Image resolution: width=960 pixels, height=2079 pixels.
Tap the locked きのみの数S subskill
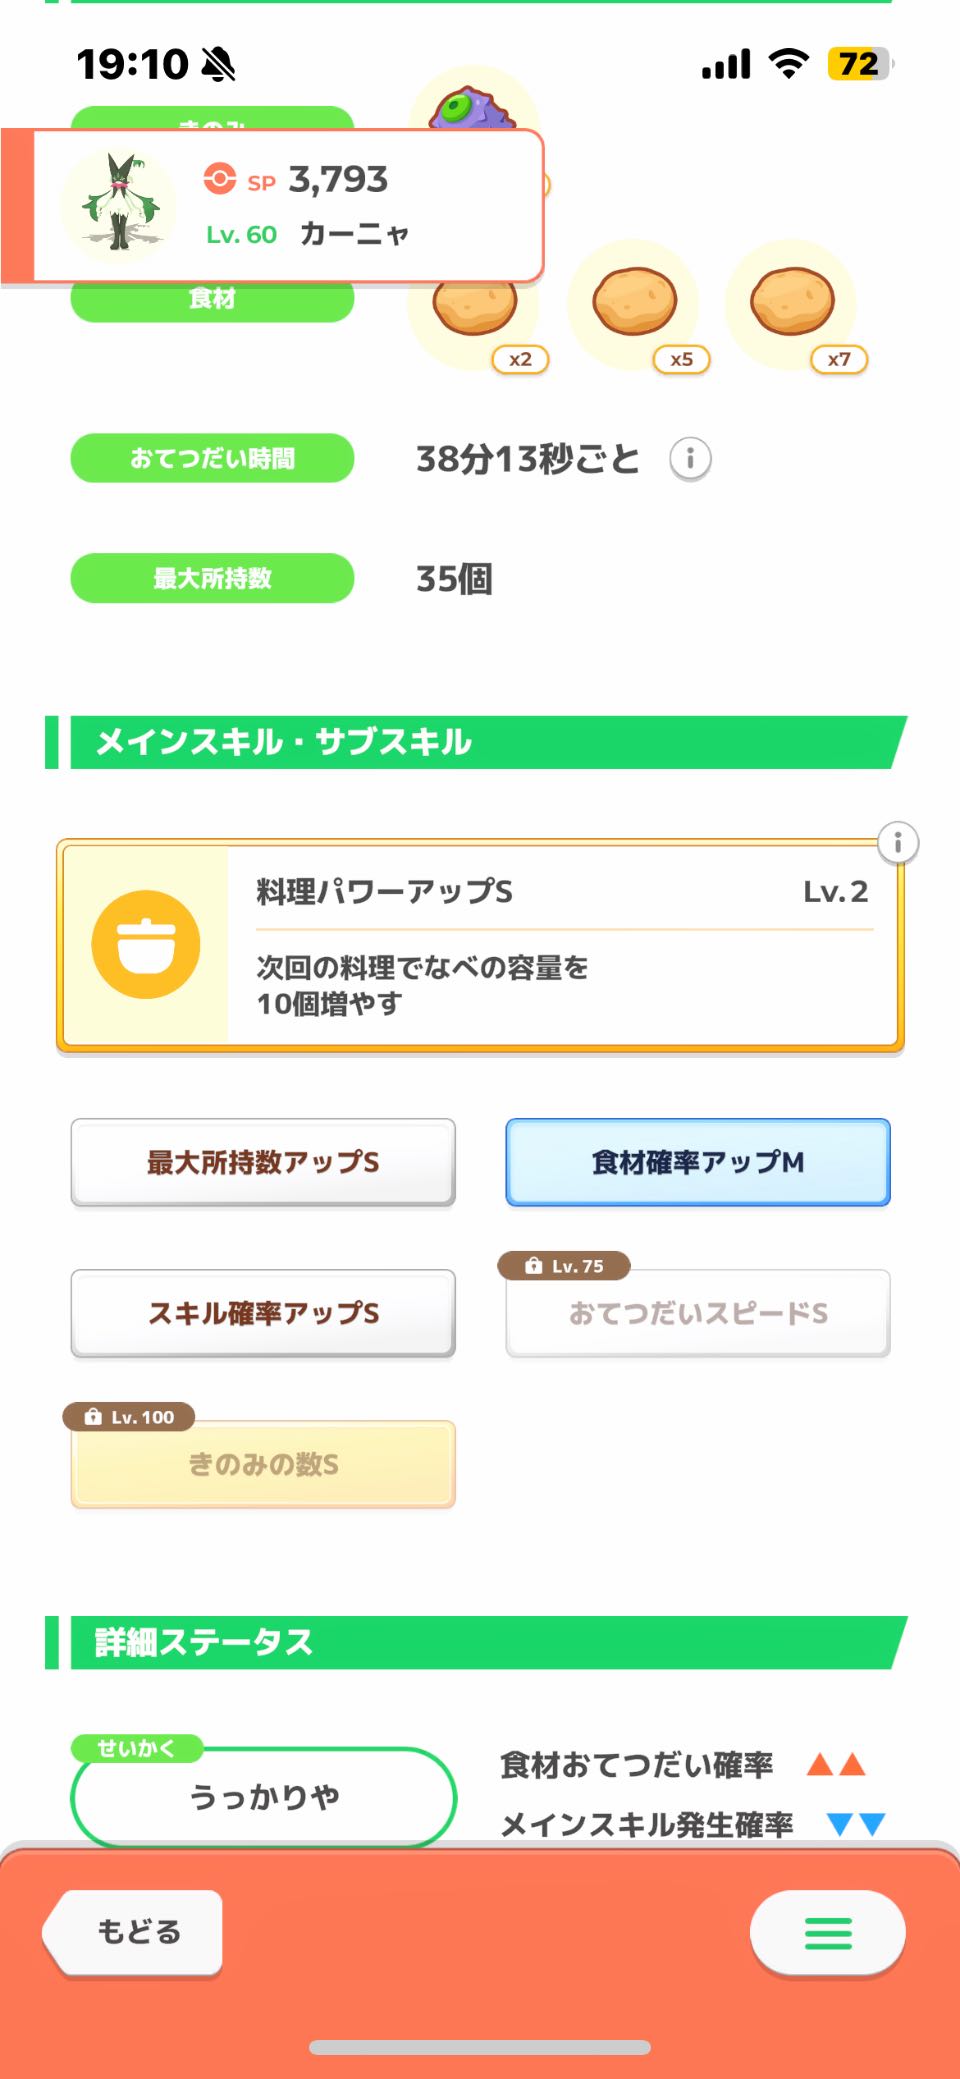(263, 1465)
